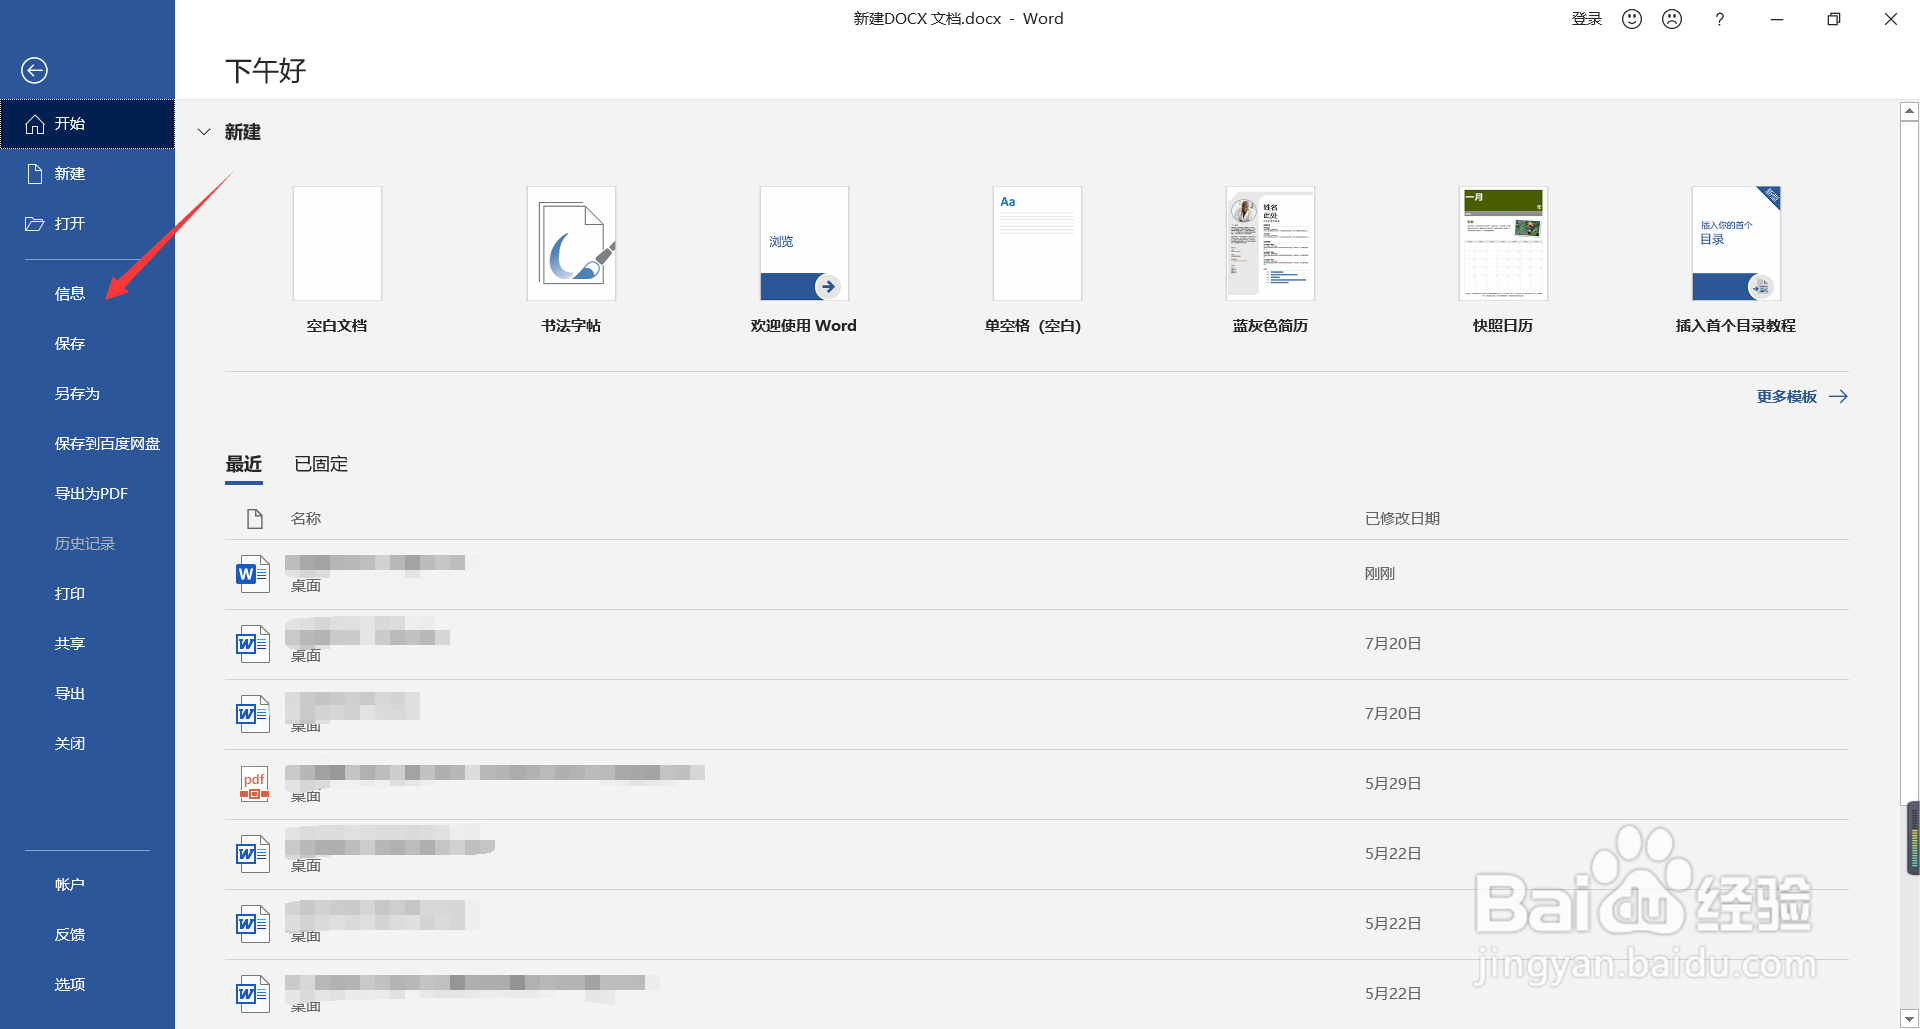The width and height of the screenshot is (1920, 1029).
Task: Open the help question mark icon
Action: click(x=1719, y=19)
